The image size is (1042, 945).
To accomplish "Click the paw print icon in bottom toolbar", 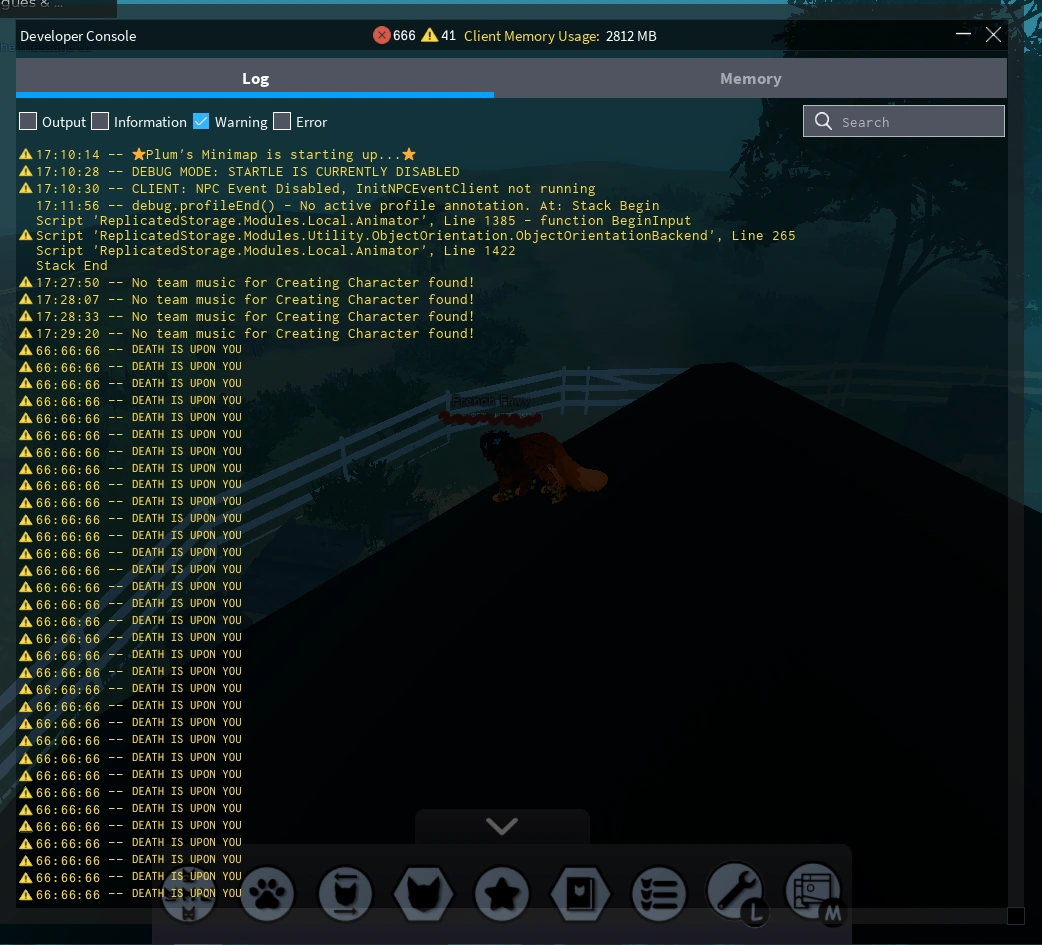I will pyautogui.click(x=266, y=893).
